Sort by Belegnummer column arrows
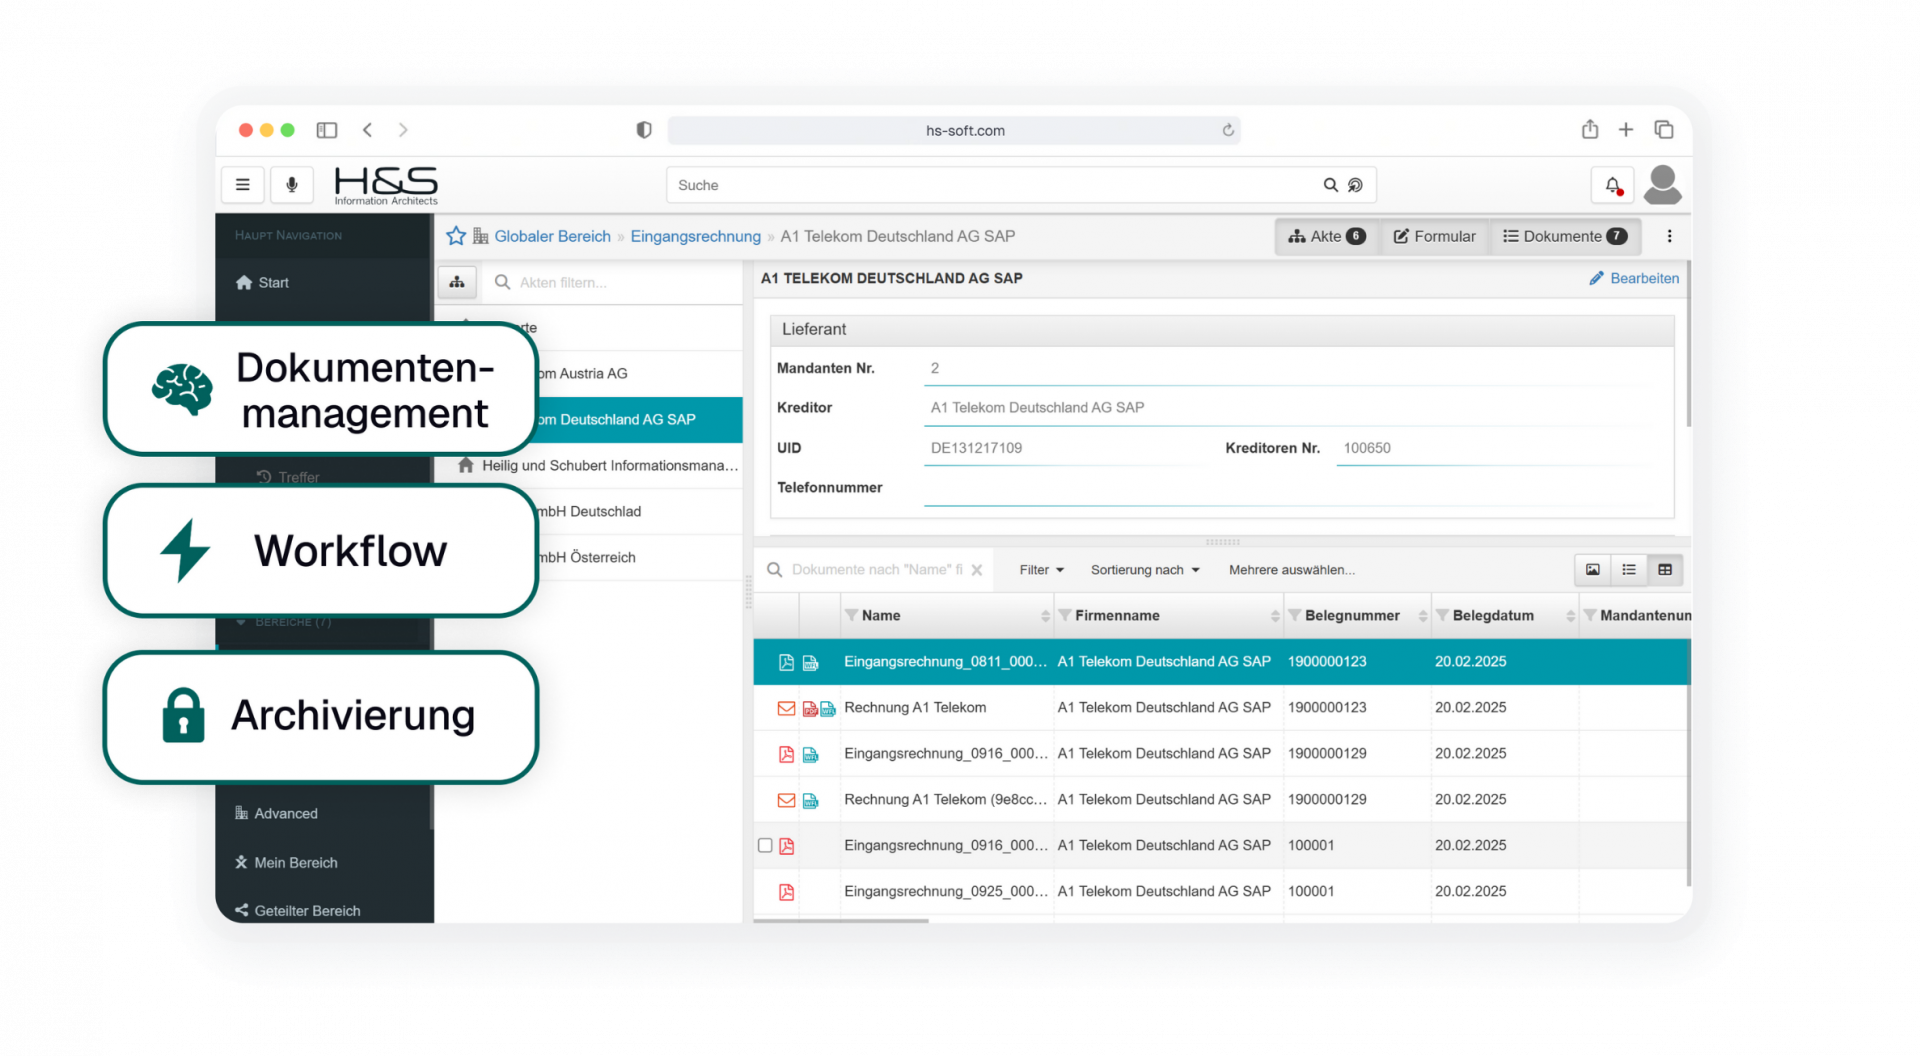This screenshot has height=1056, width=1920. 1423,616
